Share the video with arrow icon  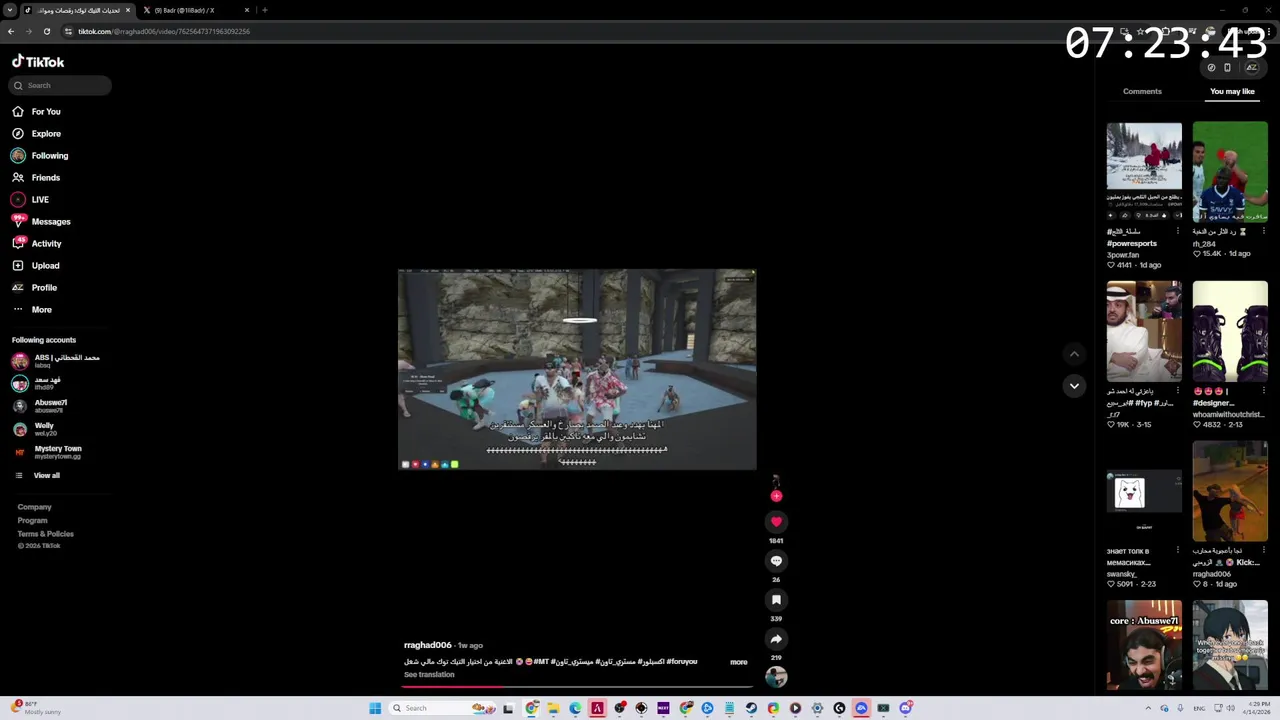click(x=776, y=639)
